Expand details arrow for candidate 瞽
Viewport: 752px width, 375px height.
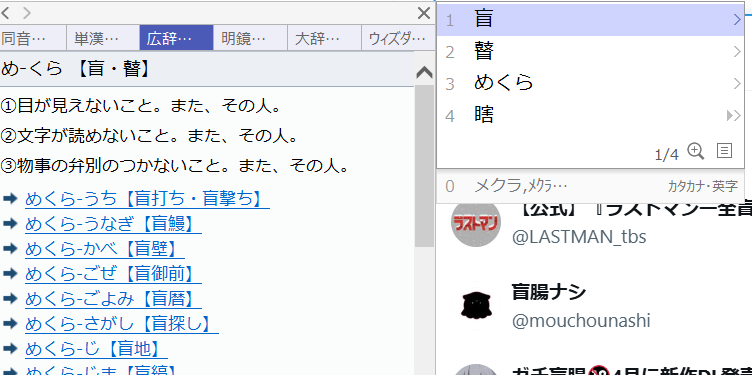[x=737, y=51]
